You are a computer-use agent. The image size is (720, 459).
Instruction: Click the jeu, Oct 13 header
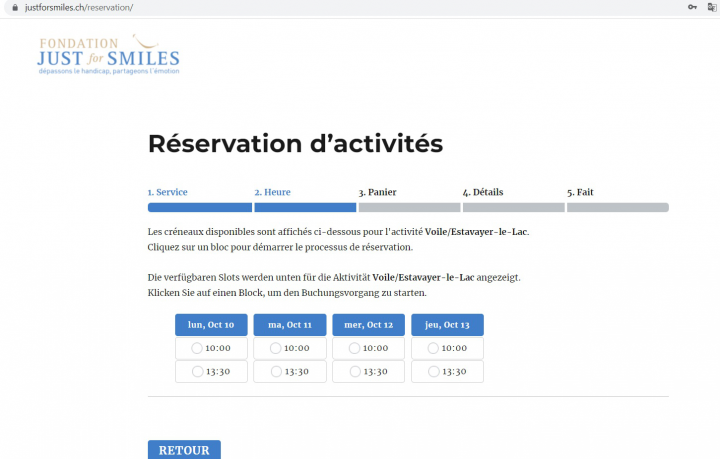[x=447, y=325]
